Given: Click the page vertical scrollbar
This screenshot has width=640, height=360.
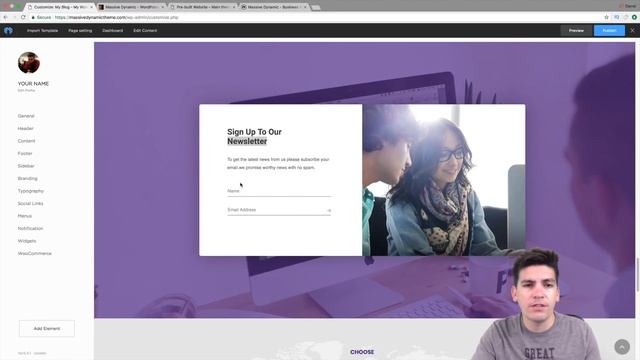Looking at the screenshot, I should point(637,274).
